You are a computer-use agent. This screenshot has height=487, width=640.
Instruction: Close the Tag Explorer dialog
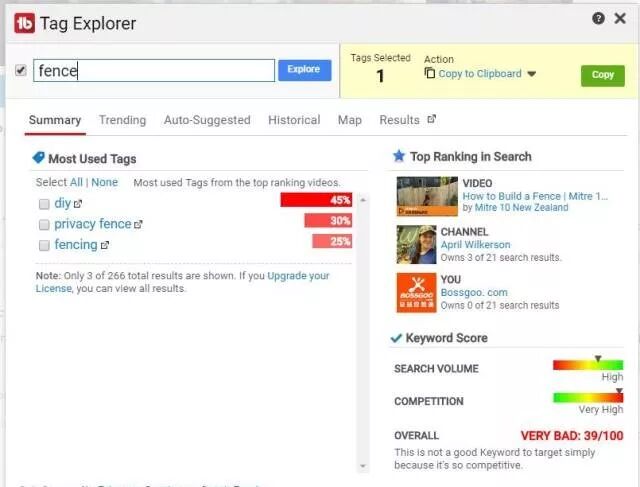[620, 18]
